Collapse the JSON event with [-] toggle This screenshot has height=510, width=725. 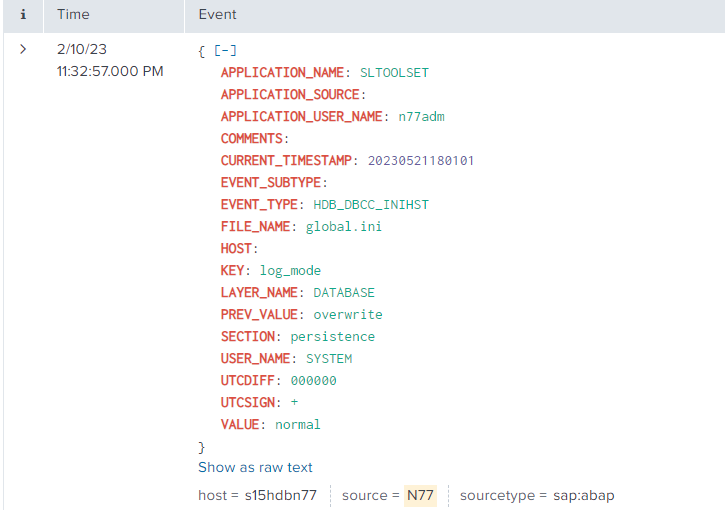tap(224, 50)
